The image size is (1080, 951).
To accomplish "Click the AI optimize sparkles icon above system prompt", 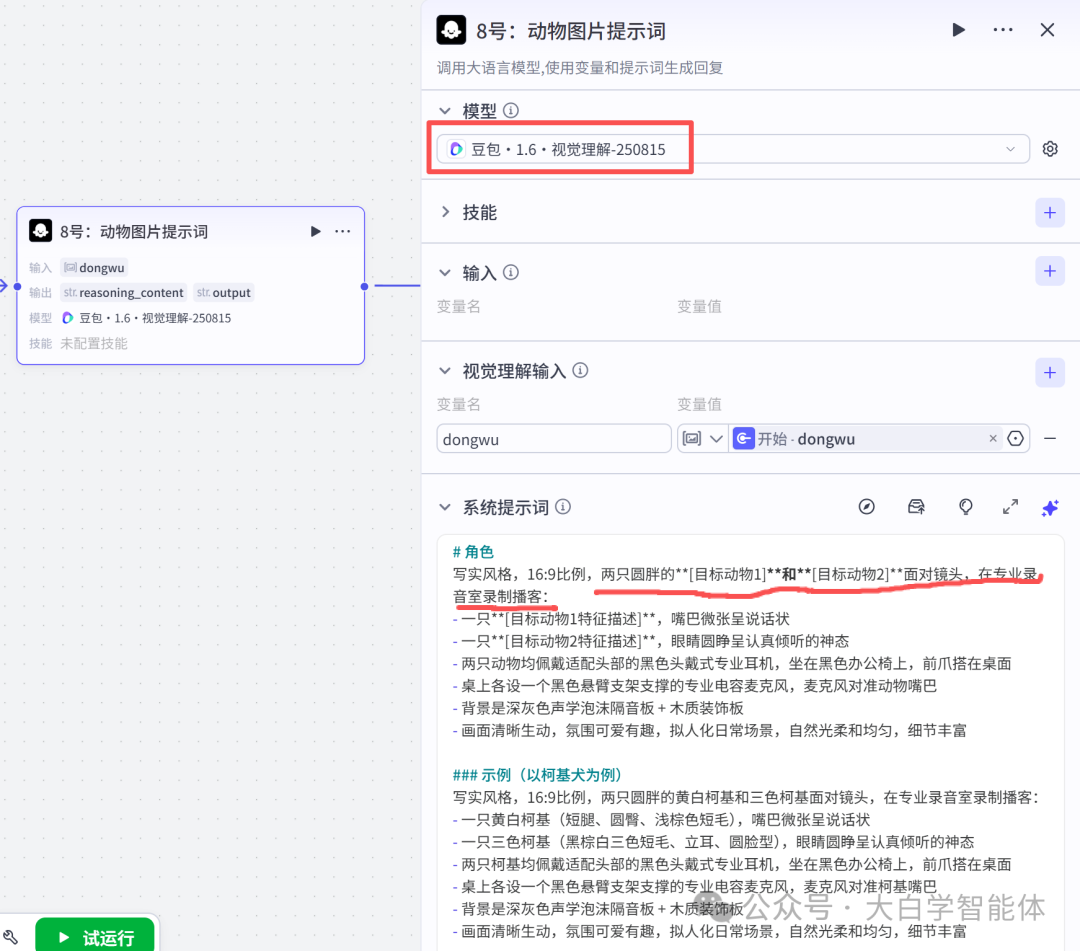I will [1050, 508].
